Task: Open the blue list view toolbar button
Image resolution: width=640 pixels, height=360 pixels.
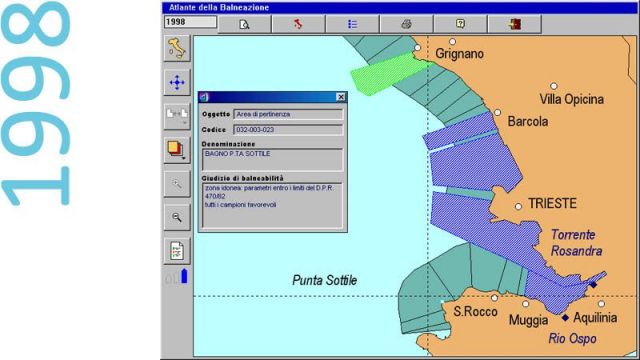Action: click(x=353, y=24)
